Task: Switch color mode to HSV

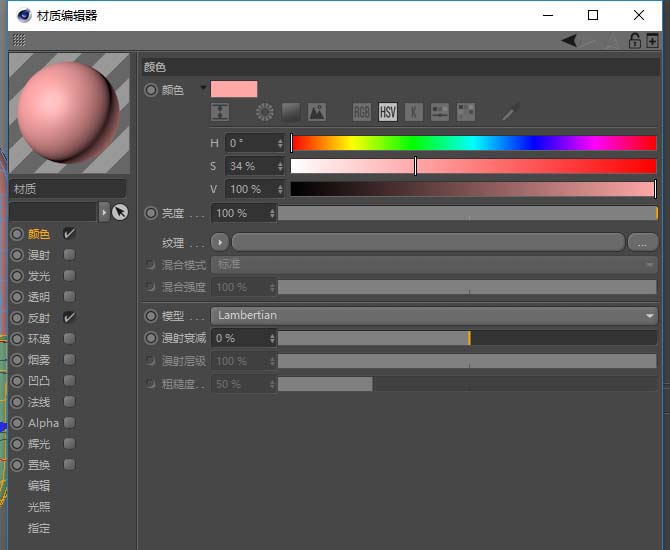Action: pos(388,112)
